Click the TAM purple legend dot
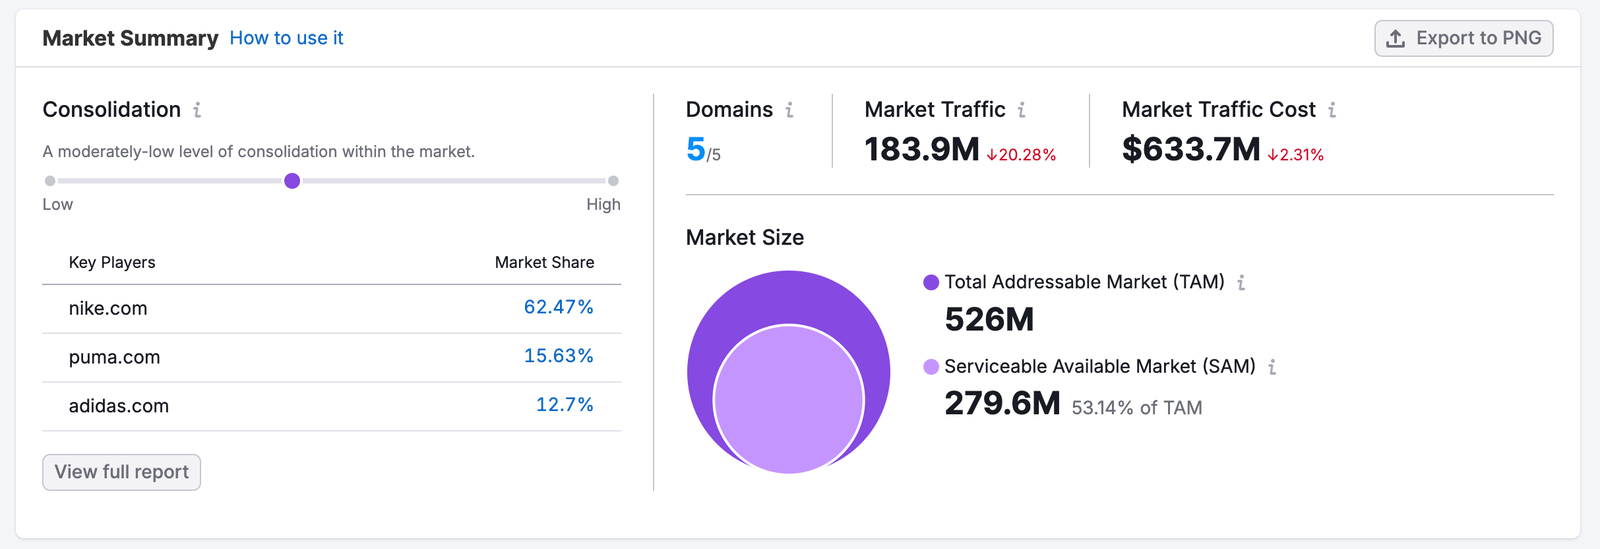 coord(931,283)
